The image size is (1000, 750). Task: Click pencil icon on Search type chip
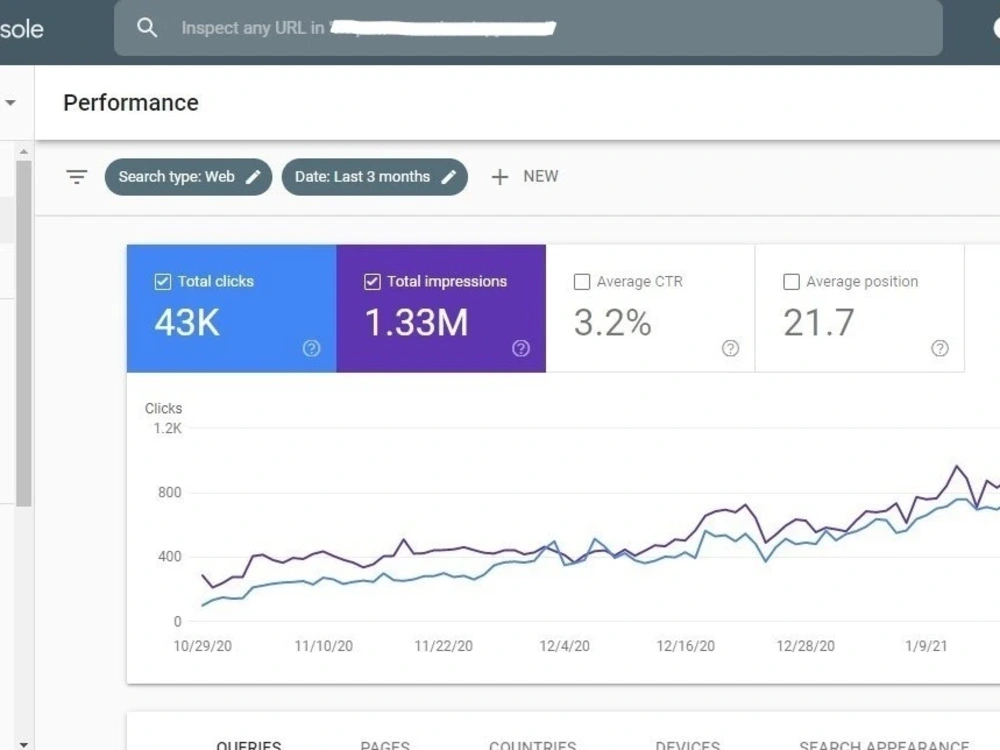coord(253,177)
